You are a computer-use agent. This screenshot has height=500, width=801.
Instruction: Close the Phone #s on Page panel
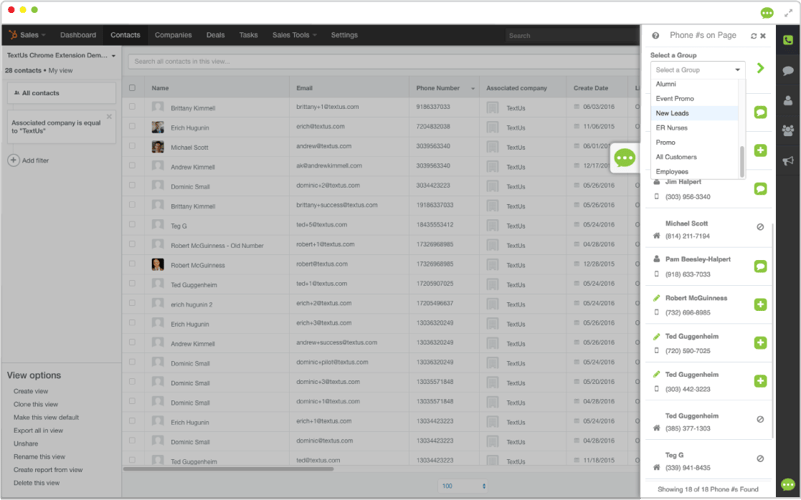(x=763, y=36)
